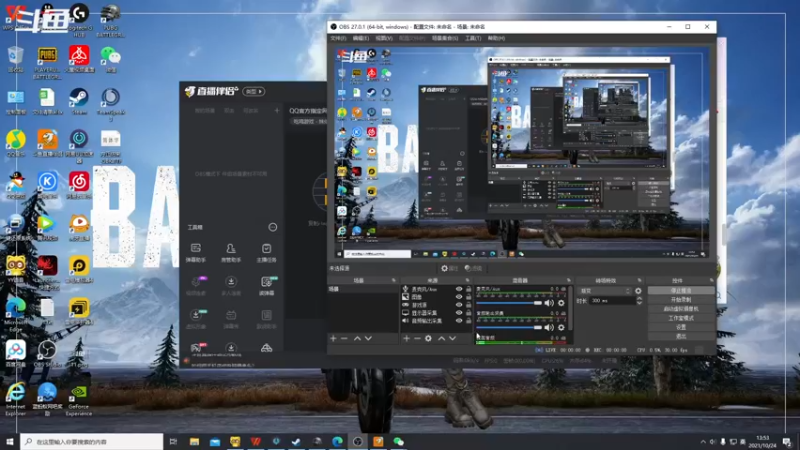Open 麦克风/Aux mixer channel settings gear

click(x=561, y=303)
